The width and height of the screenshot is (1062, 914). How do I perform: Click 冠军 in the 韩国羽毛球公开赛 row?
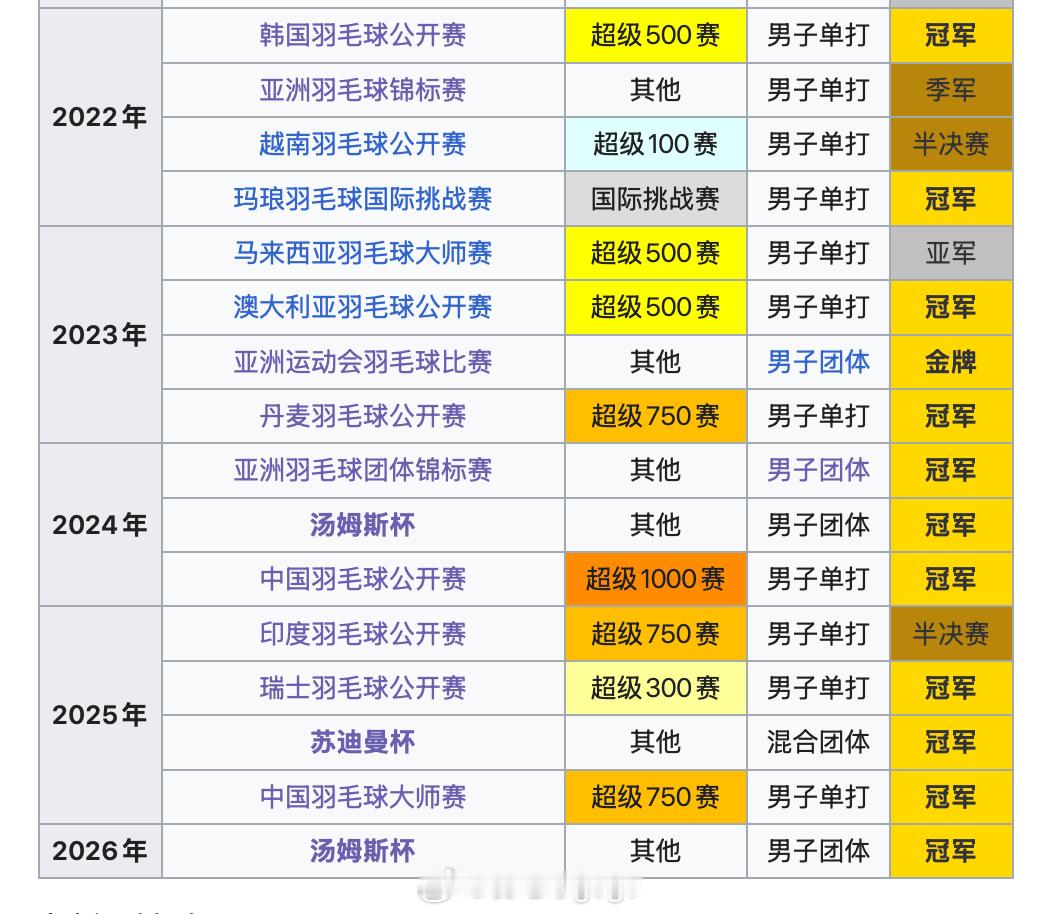[x=951, y=35]
